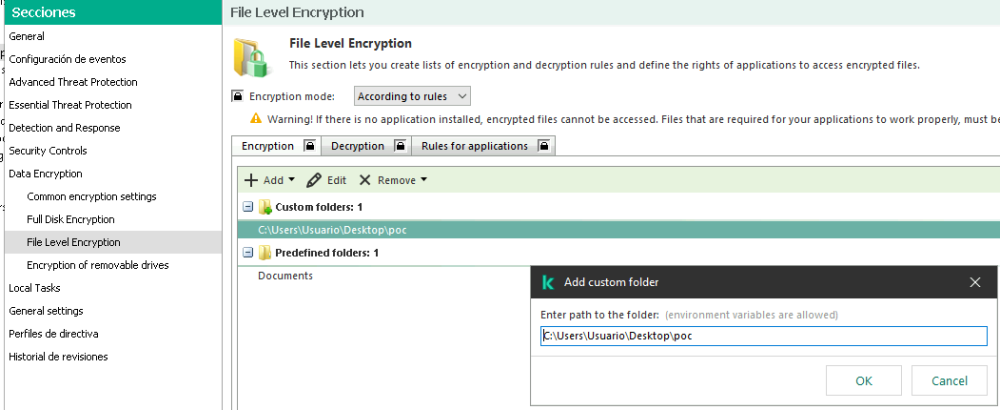Click the Add plus icon
Viewport: 1000px width, 410px height.
[x=251, y=181]
